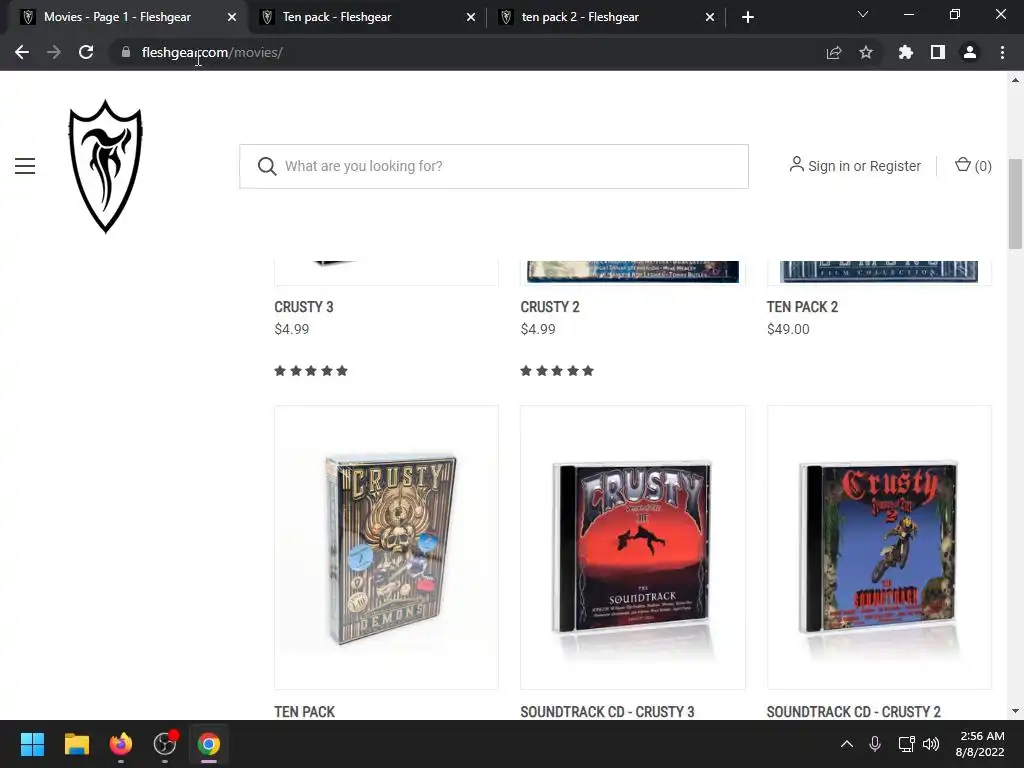This screenshot has height=768, width=1024.
Task: Open the shopping cart (0)
Action: [973, 166]
